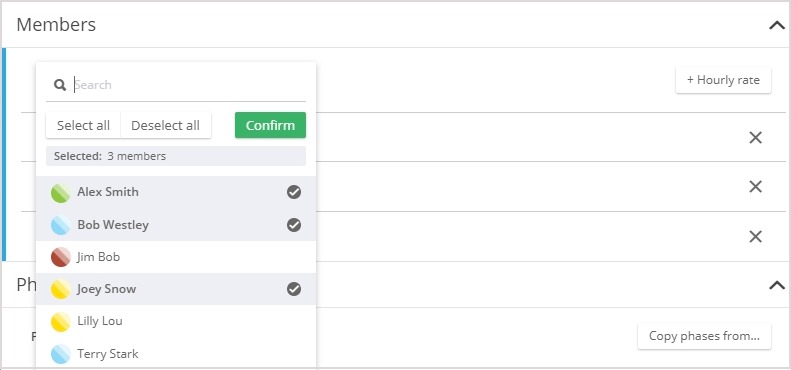The height and width of the screenshot is (370, 791).
Task: Open Copy phases from... dropdown
Action: coord(704,336)
